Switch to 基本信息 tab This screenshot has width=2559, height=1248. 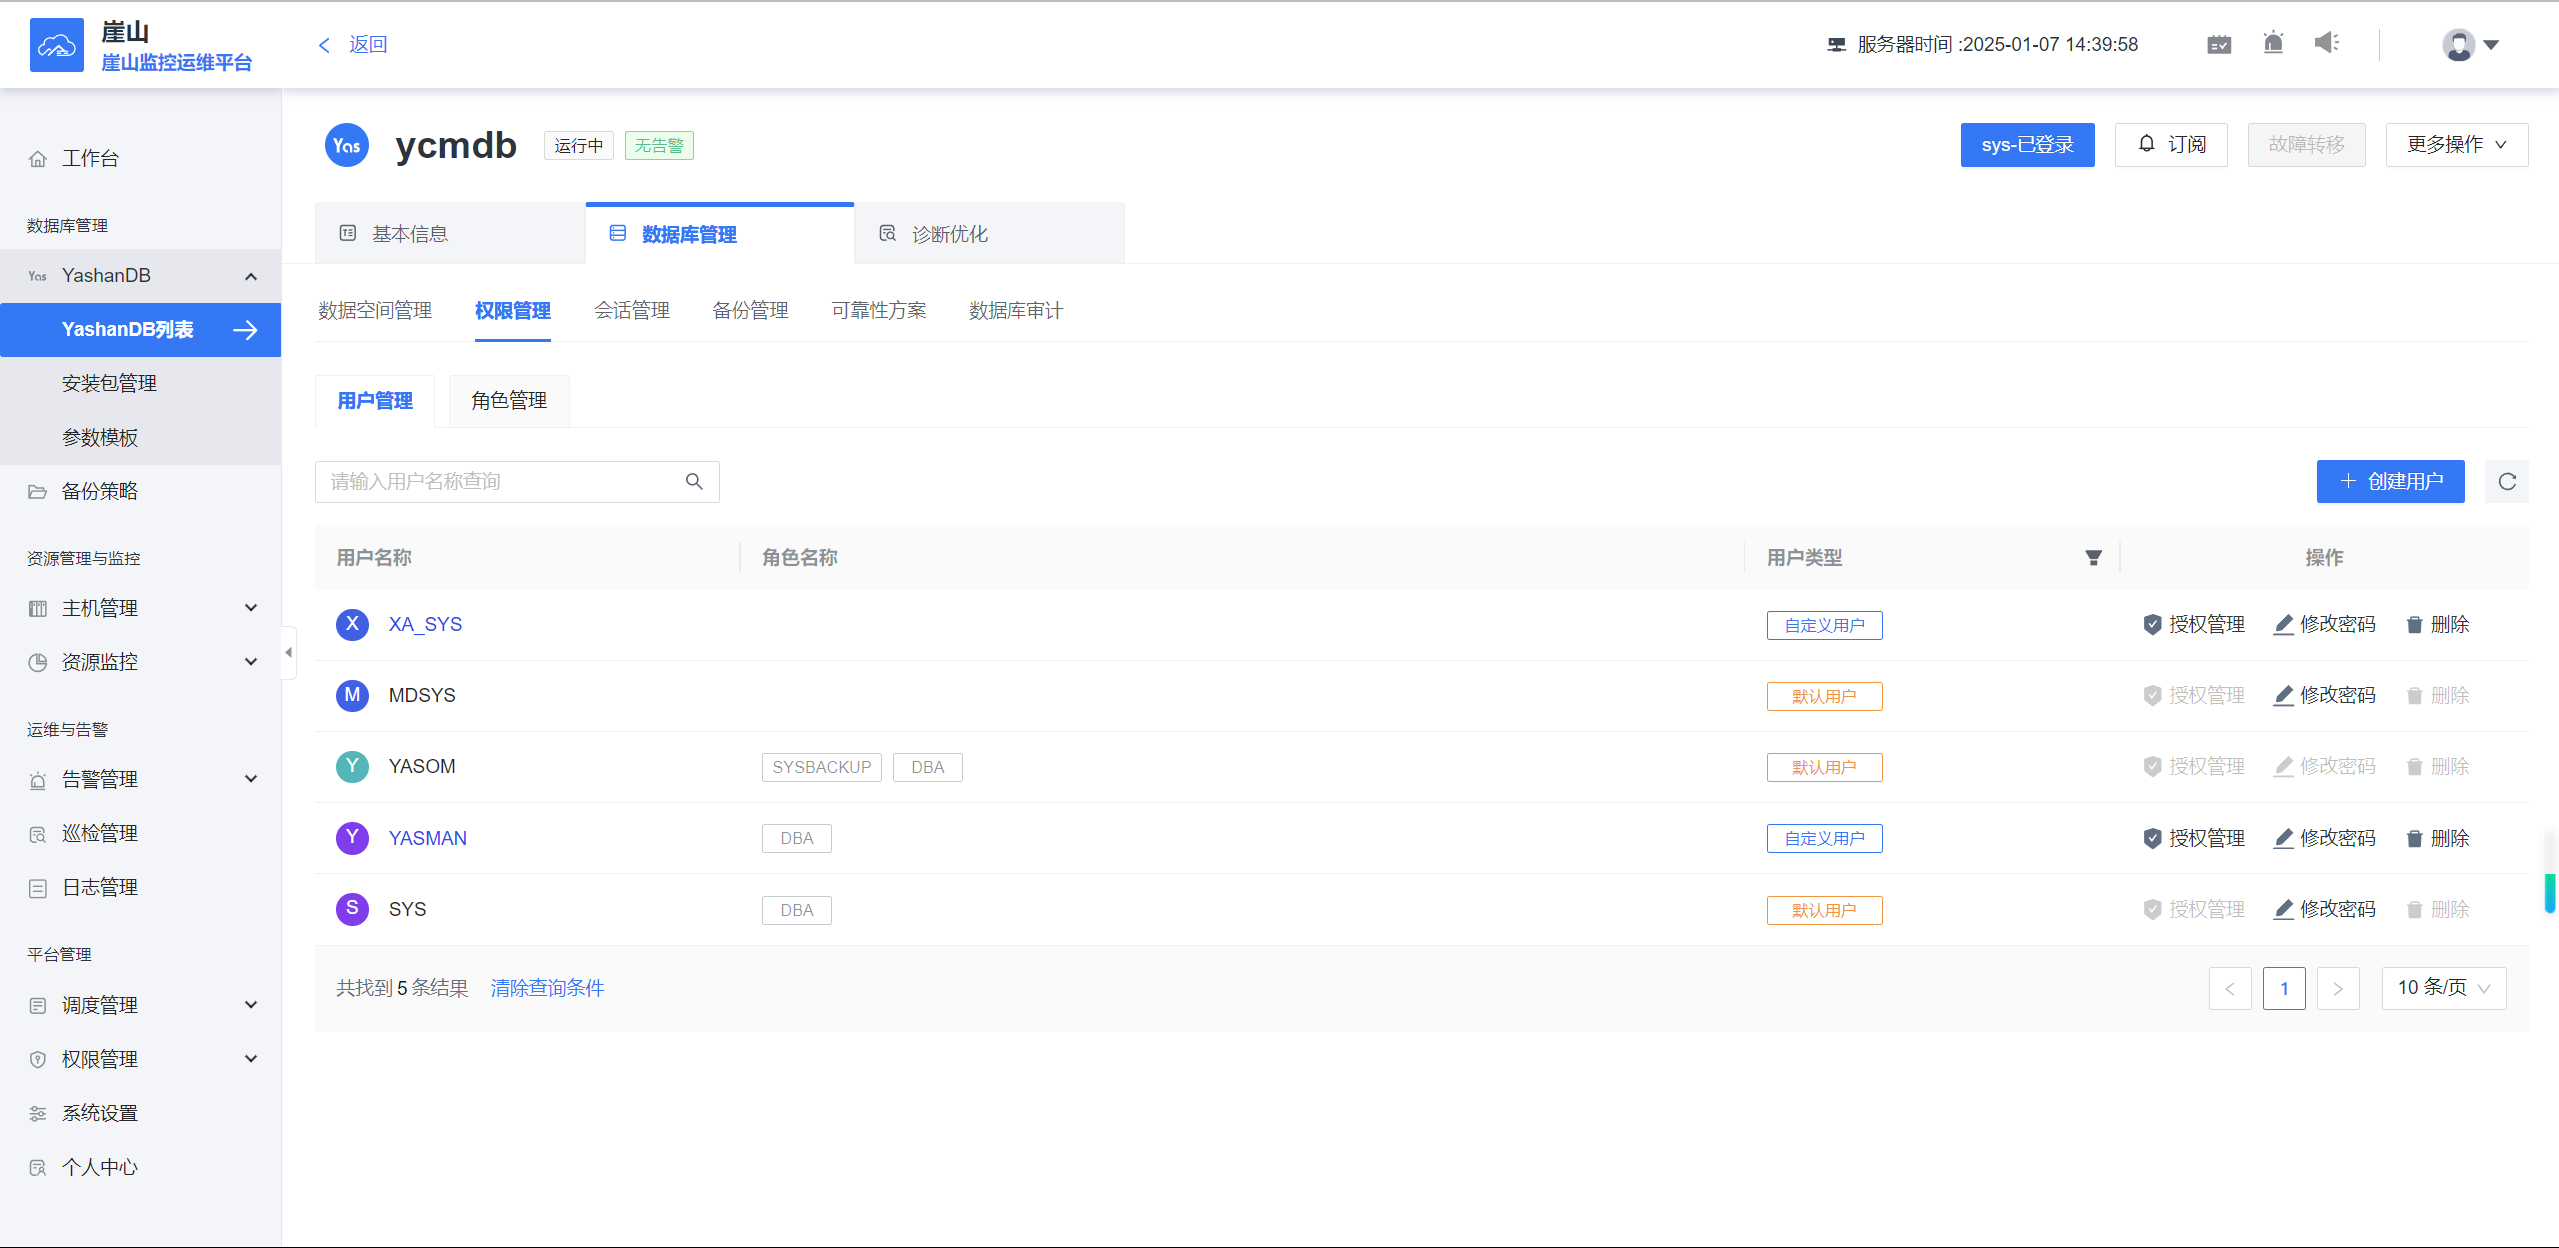450,234
